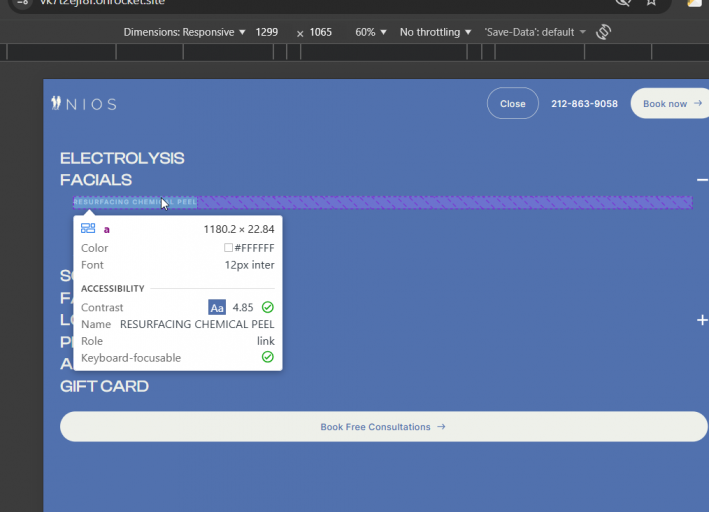Open 'Save-Data': default dropdown

pos(535,32)
